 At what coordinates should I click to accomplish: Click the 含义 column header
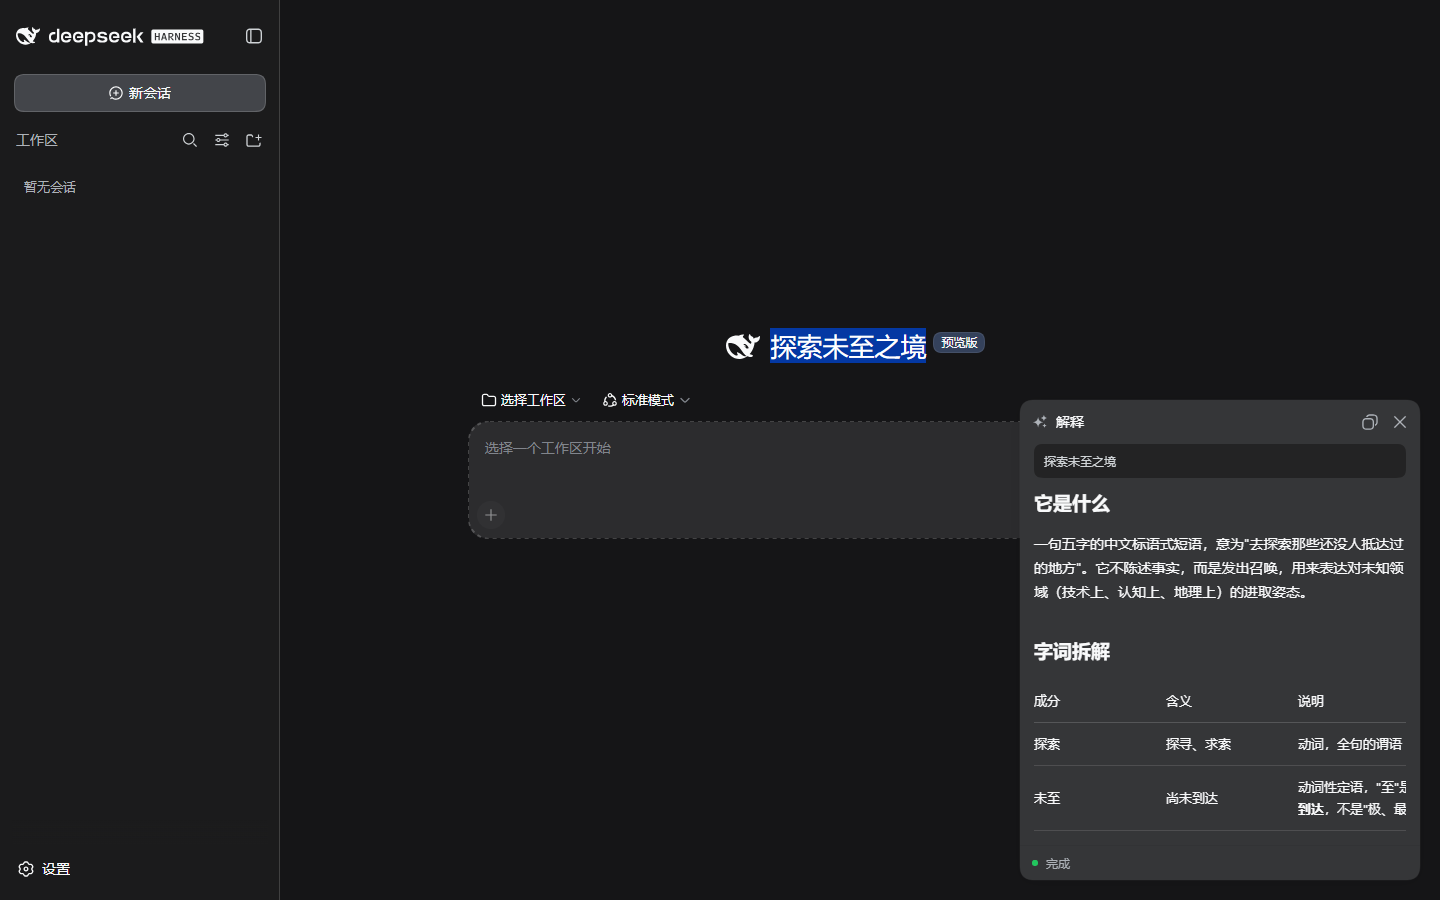pos(1179,701)
